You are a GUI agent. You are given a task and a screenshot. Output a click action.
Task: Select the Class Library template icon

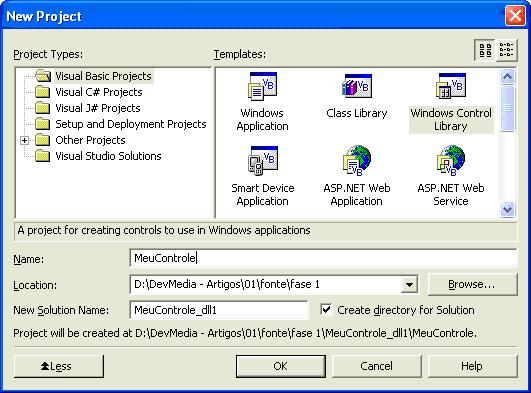click(x=357, y=86)
